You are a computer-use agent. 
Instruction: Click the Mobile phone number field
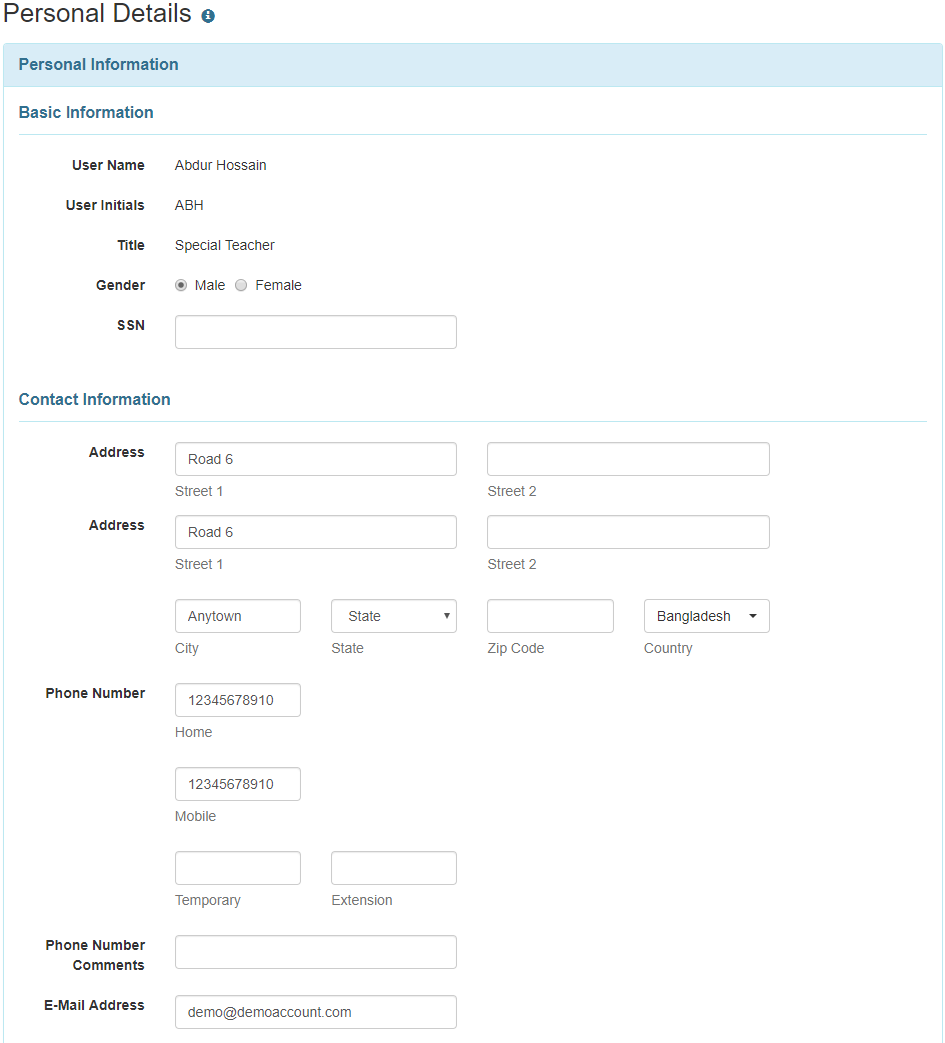[x=238, y=784]
